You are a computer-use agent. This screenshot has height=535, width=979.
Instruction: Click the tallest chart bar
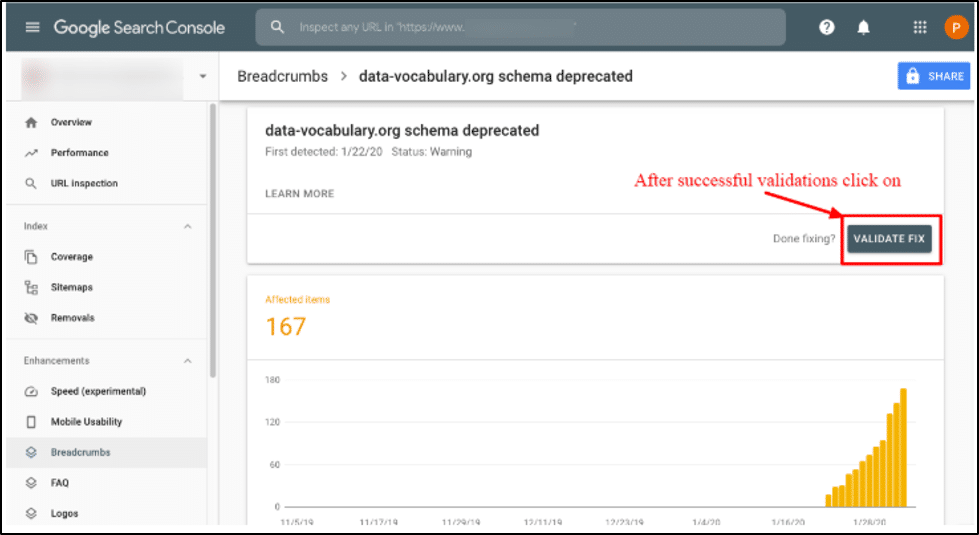pyautogui.click(x=903, y=448)
